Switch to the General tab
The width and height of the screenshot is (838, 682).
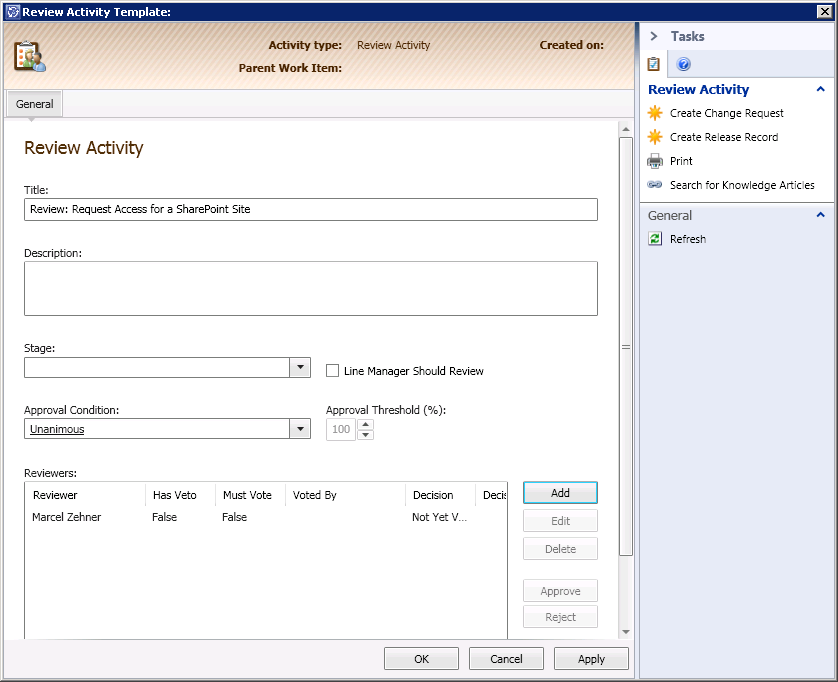35,104
